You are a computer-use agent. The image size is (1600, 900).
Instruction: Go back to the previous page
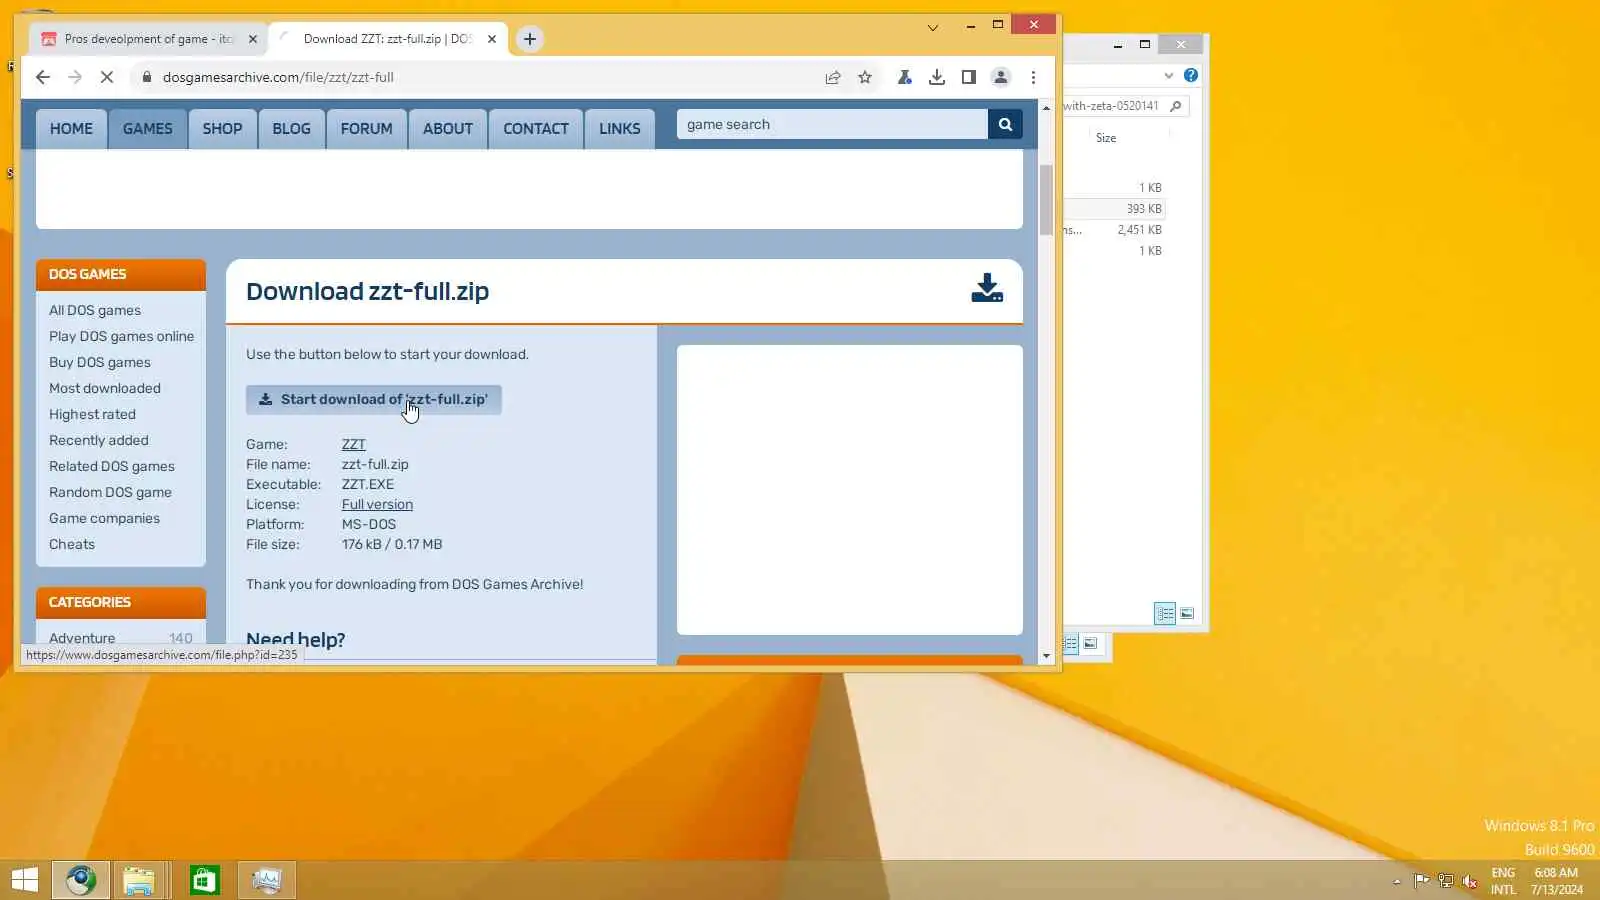point(42,77)
